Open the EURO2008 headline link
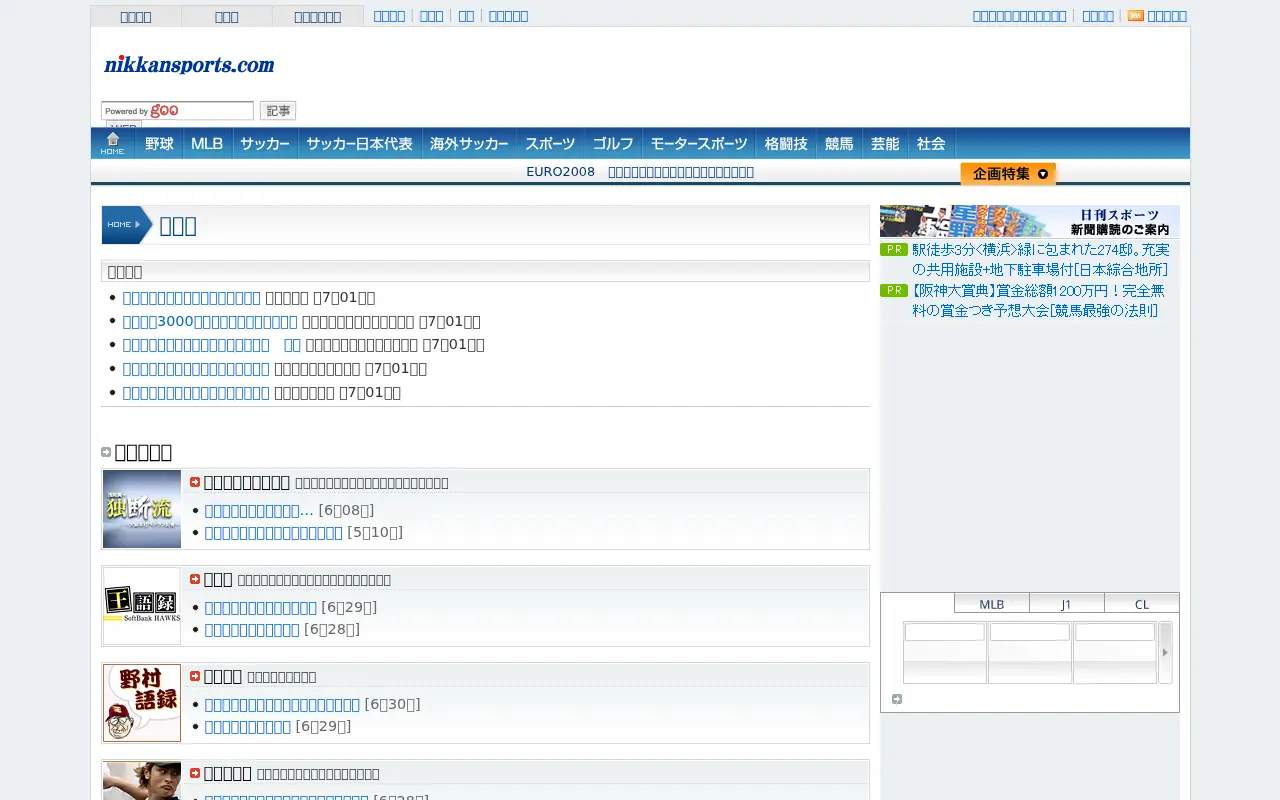1280x800 pixels. (640, 172)
